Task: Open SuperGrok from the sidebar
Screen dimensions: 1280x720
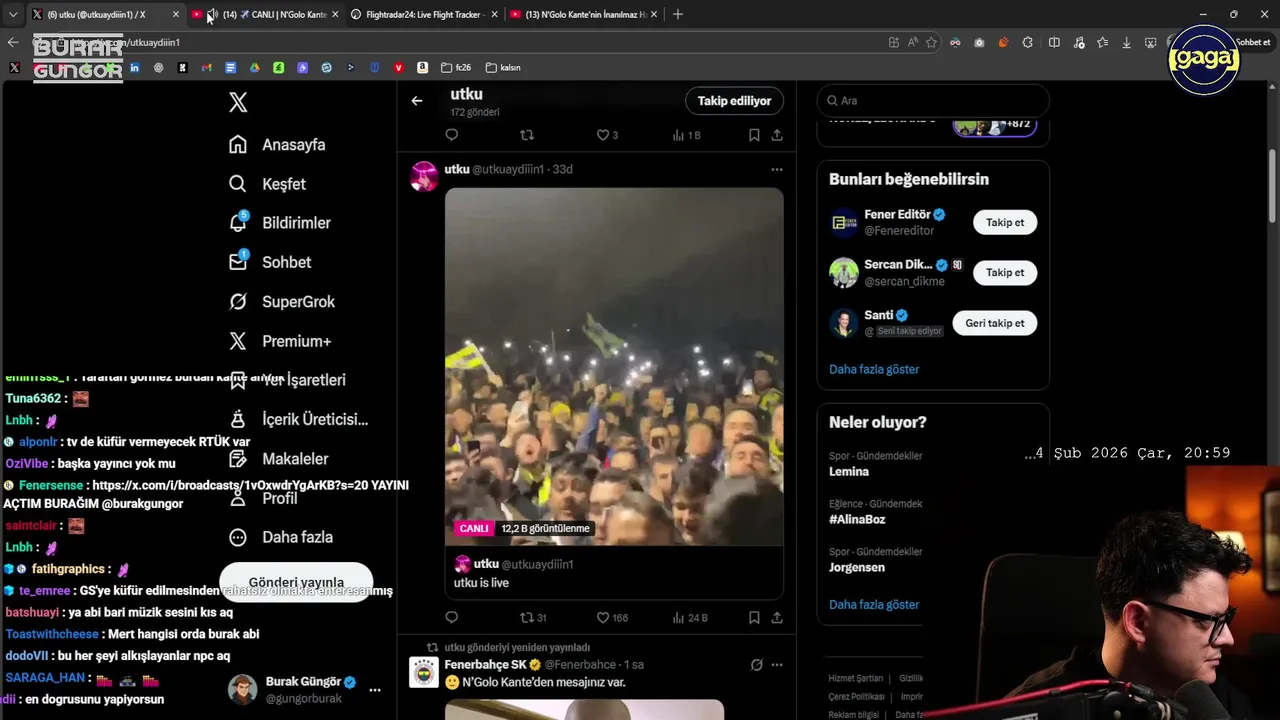Action: (282, 301)
